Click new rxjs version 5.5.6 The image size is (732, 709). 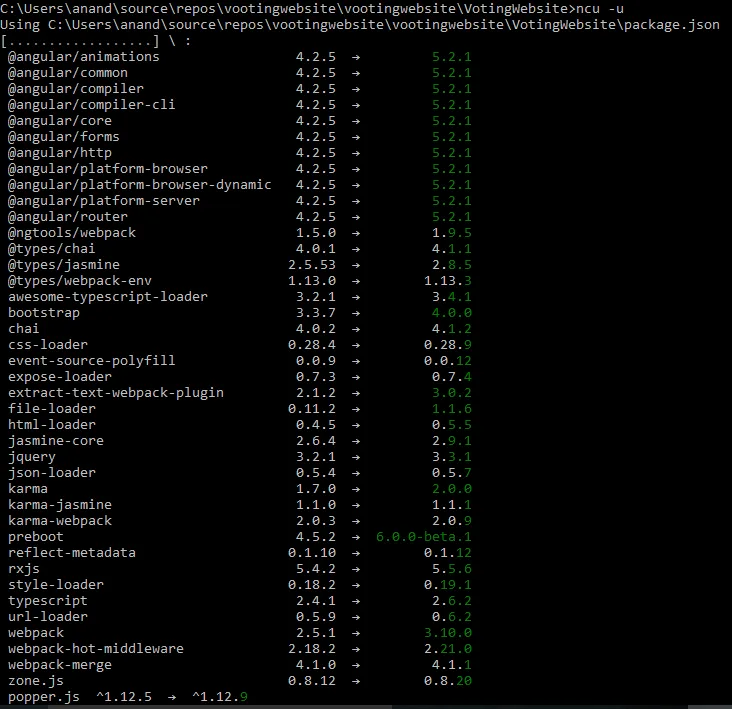451,569
